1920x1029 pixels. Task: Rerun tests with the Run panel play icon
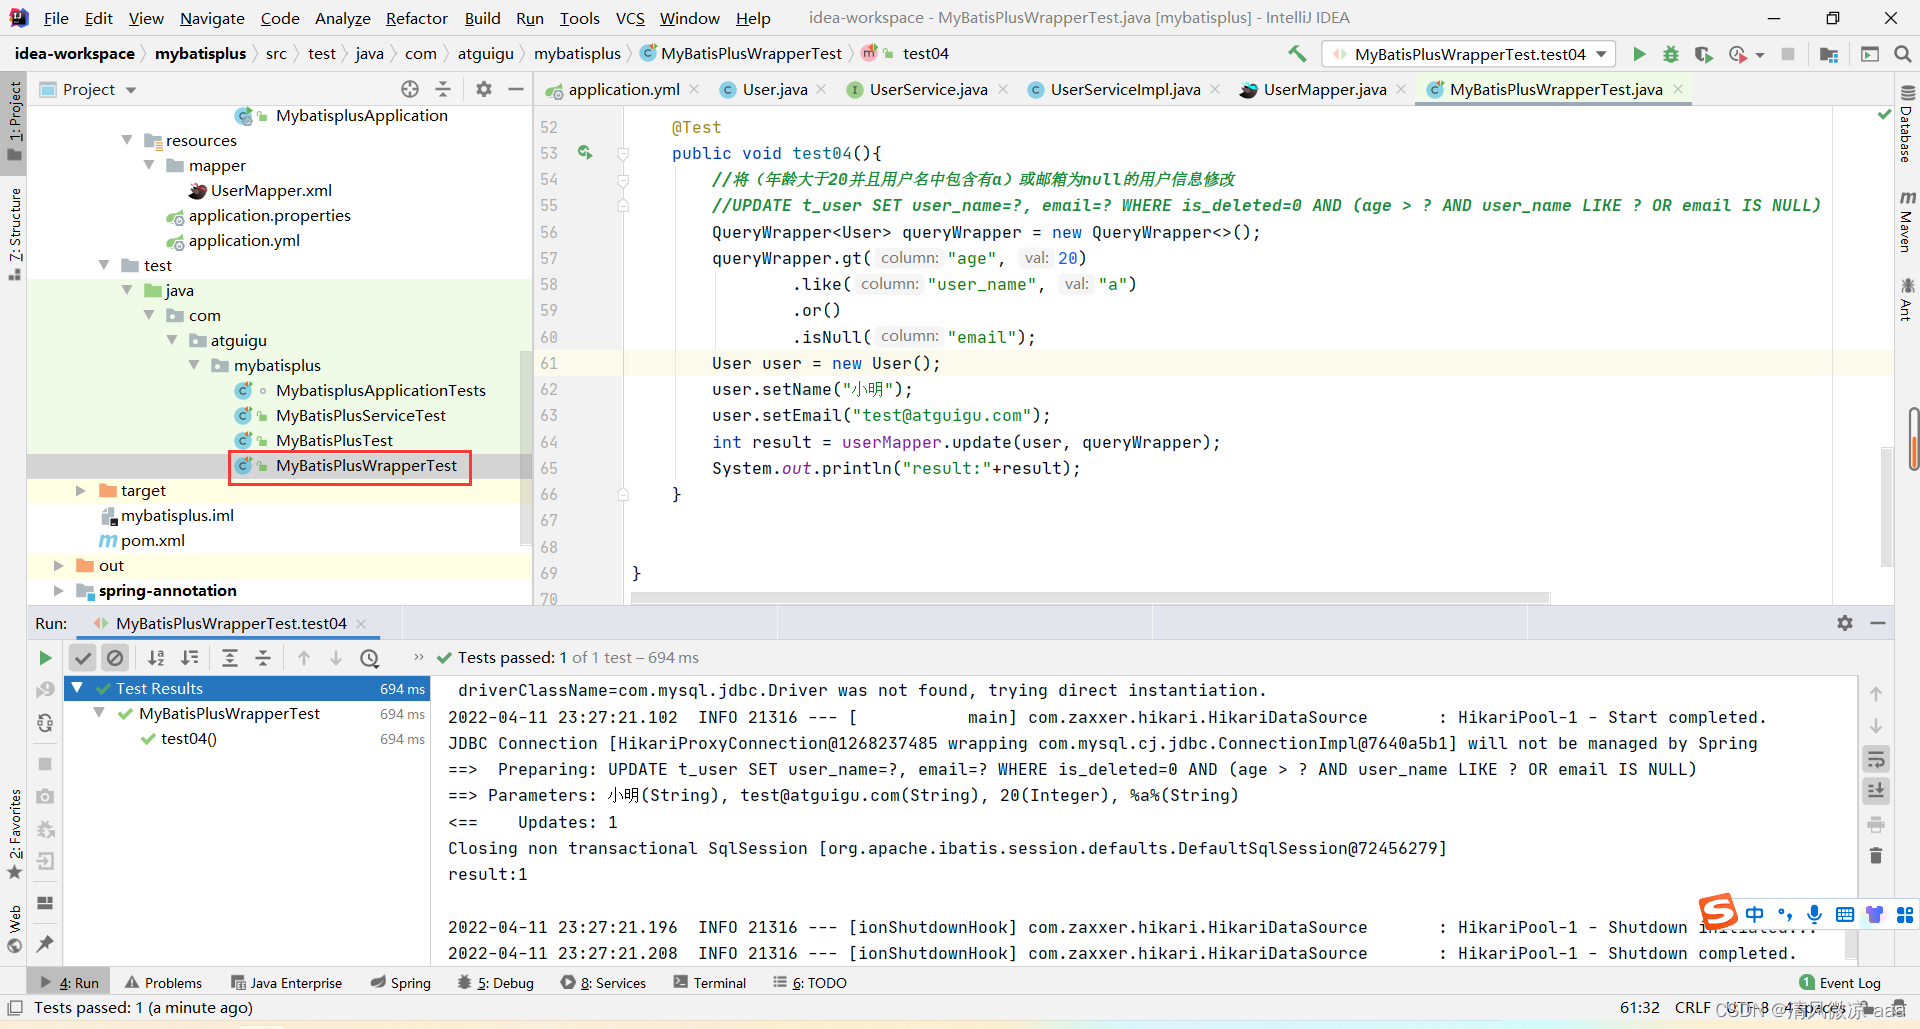click(x=45, y=658)
